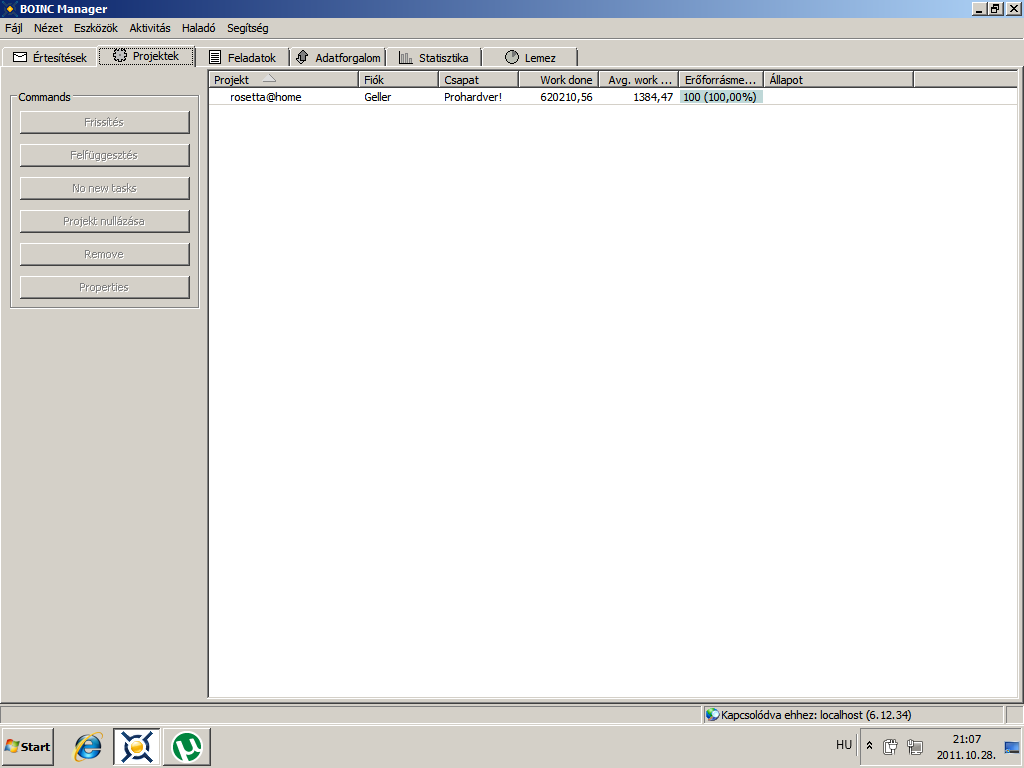This screenshot has height=768, width=1024.
Task: Click the connection globe icon in status bar
Action: [x=712, y=714]
